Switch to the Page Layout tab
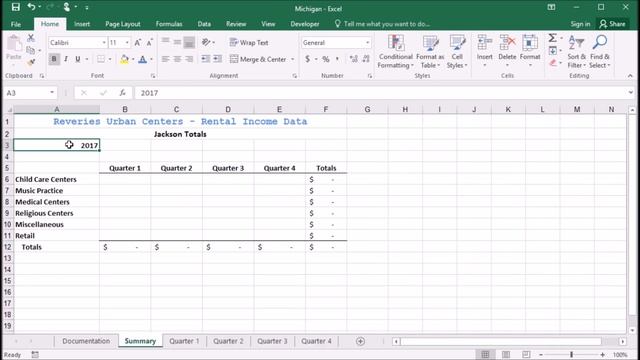The image size is (640, 360). (122, 24)
